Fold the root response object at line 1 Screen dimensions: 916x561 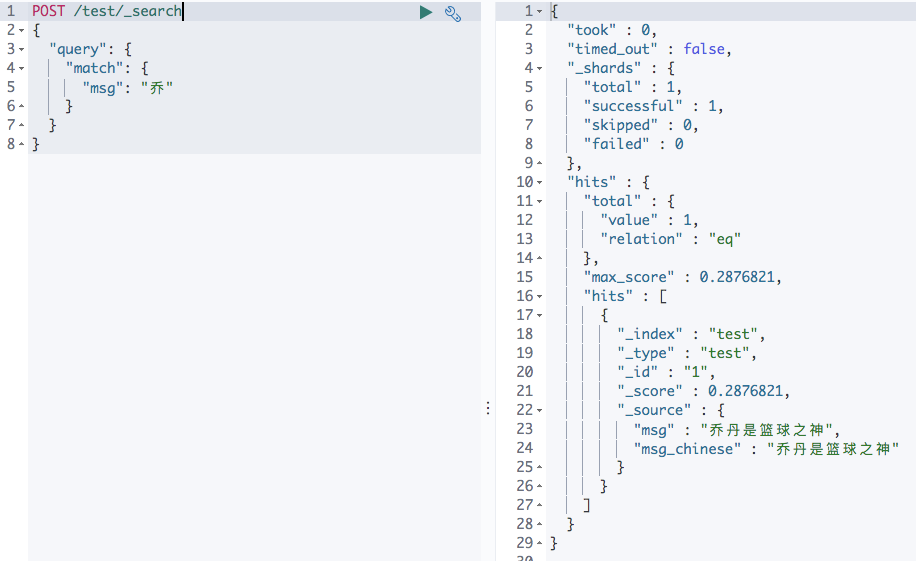[x=540, y=11]
